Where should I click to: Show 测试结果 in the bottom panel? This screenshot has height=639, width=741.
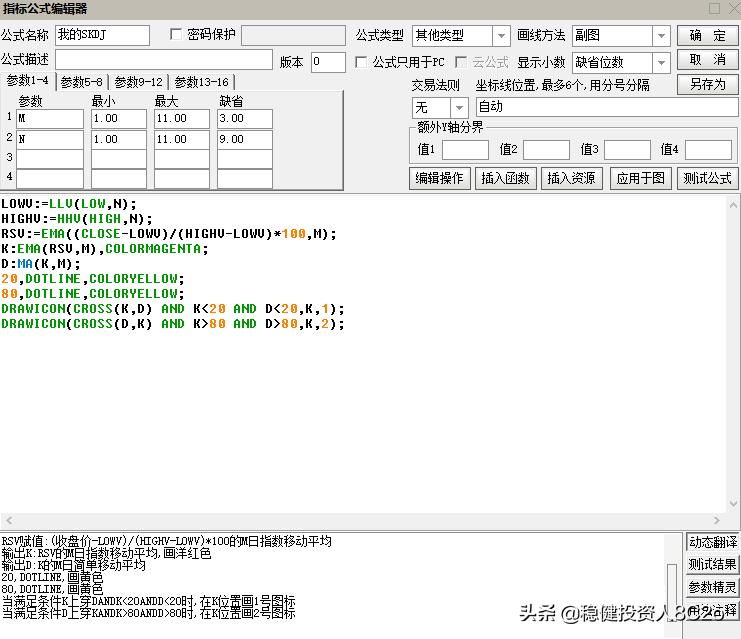point(712,565)
